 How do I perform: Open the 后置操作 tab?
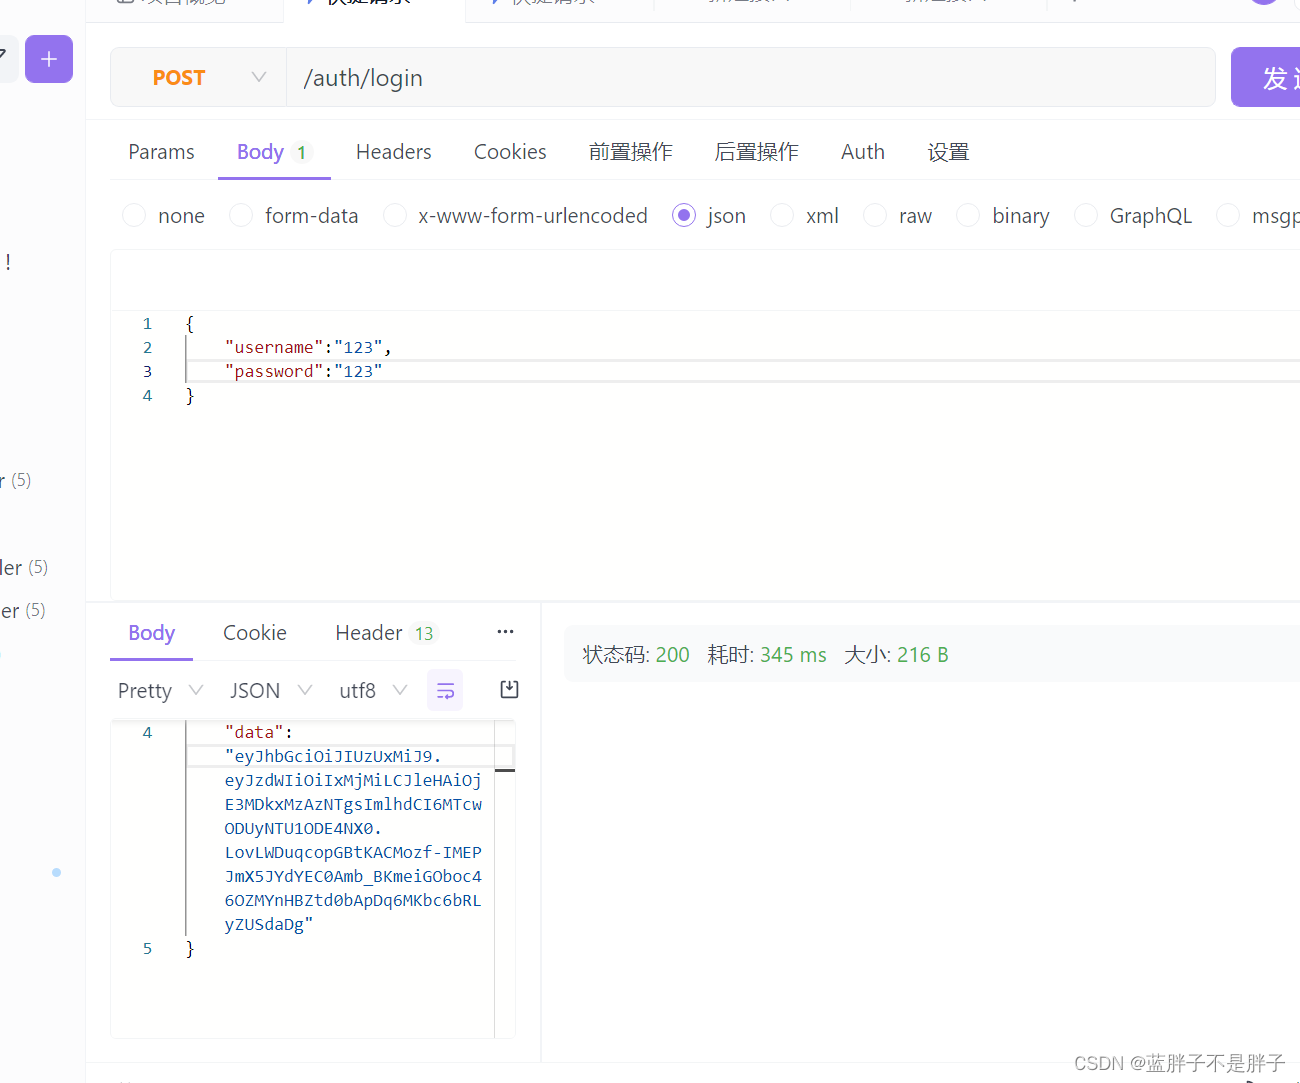757,152
